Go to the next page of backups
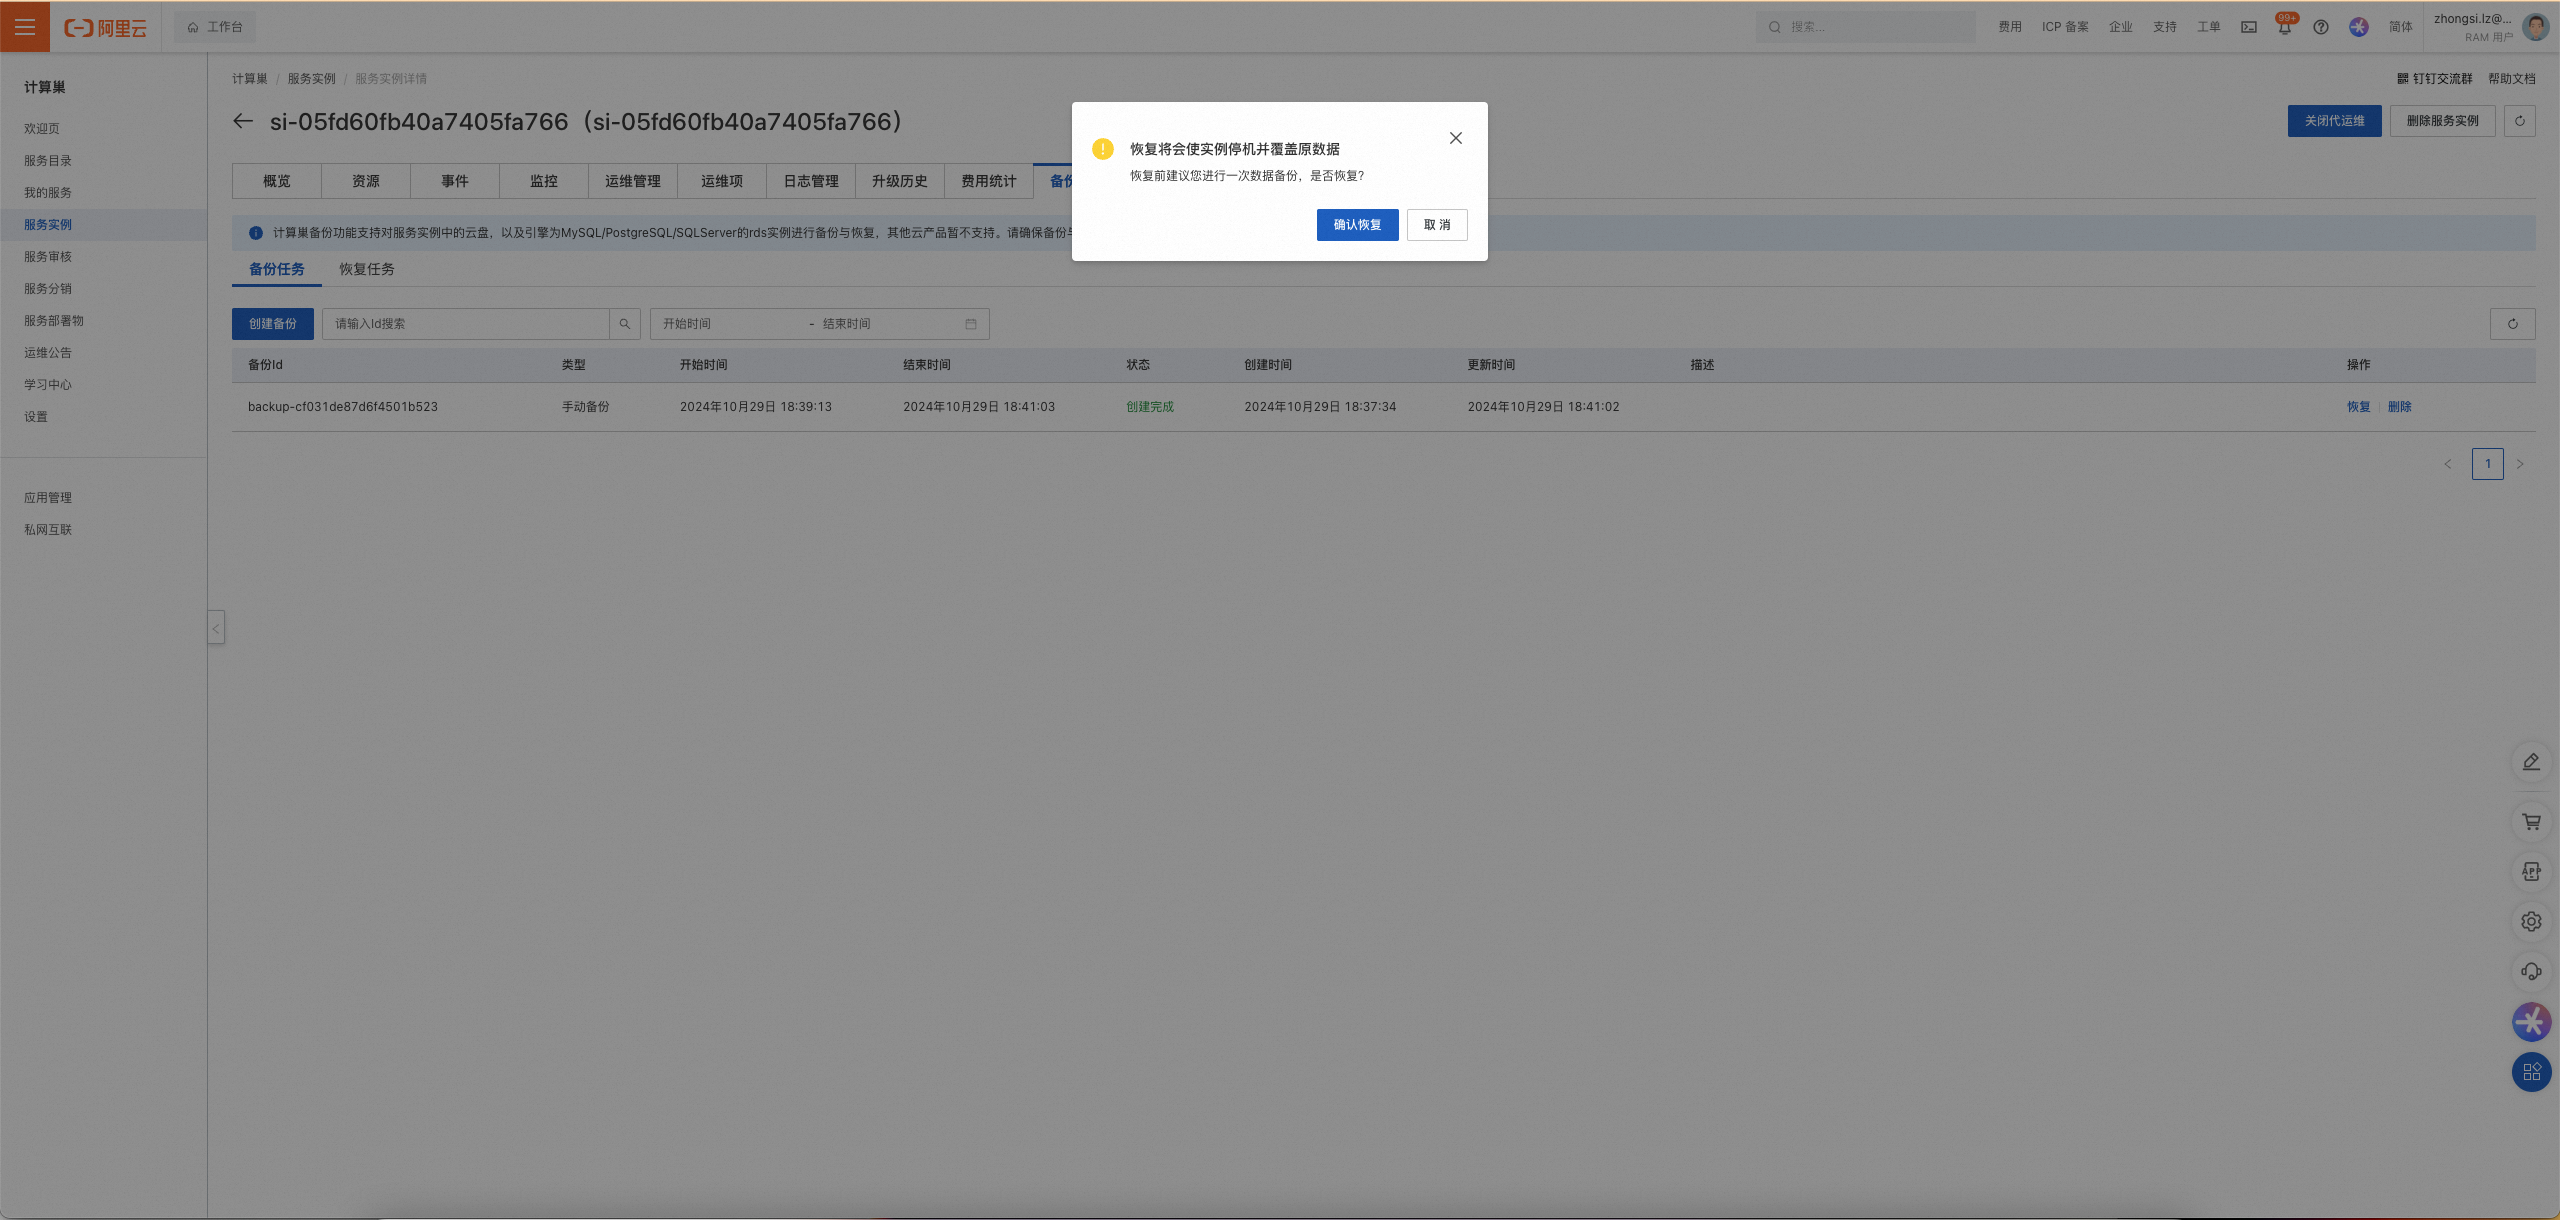2560x1220 pixels. pyautogui.click(x=2520, y=464)
